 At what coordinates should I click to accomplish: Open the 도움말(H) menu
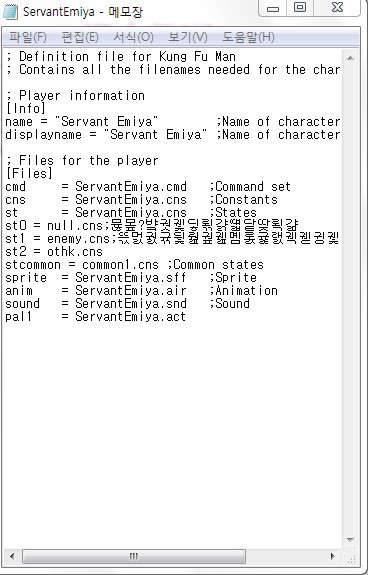[249, 37]
